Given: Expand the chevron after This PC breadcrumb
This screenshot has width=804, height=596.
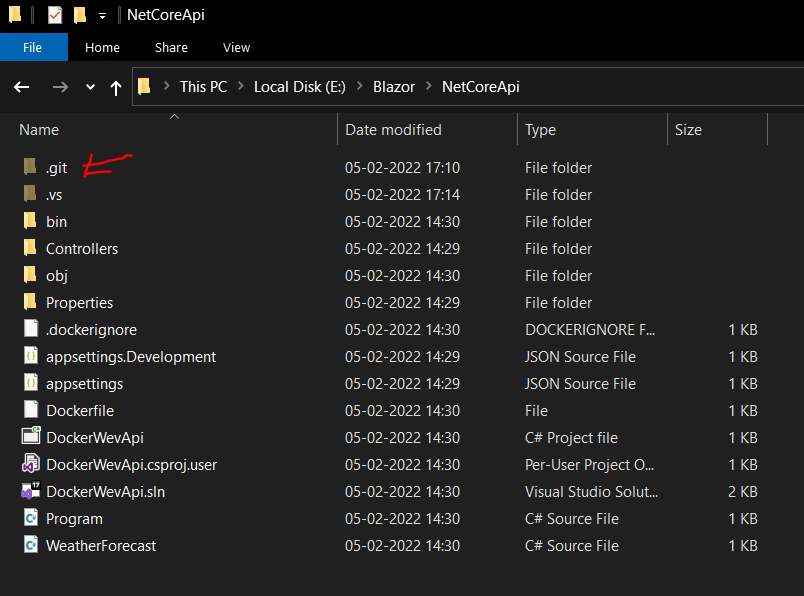Looking at the screenshot, I should click(240, 86).
